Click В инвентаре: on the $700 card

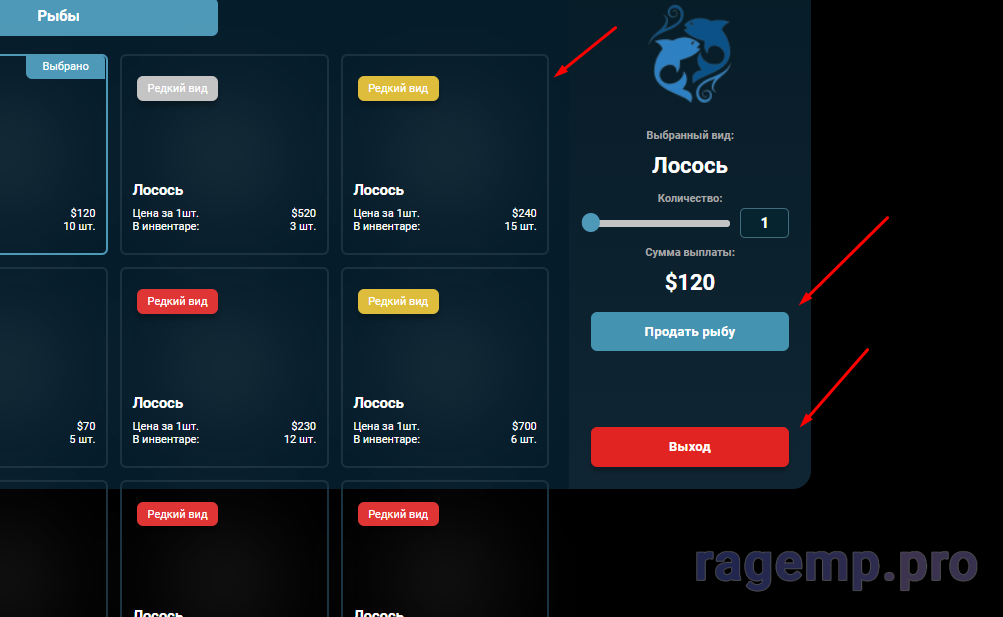[387, 439]
